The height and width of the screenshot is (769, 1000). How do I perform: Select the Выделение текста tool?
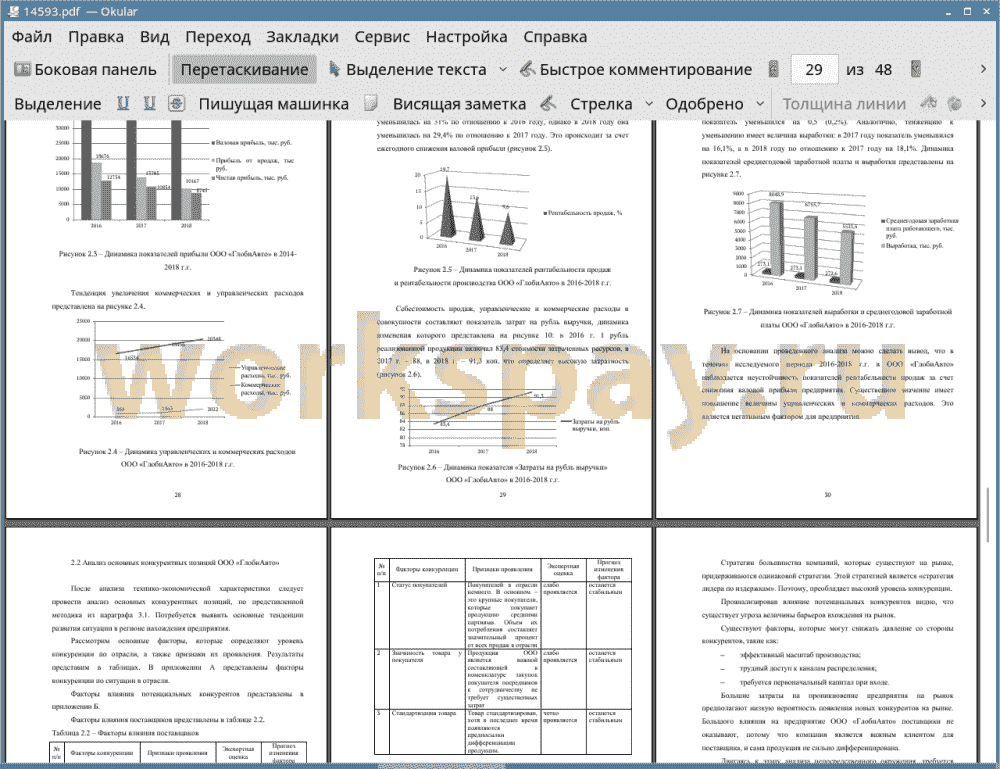point(407,70)
